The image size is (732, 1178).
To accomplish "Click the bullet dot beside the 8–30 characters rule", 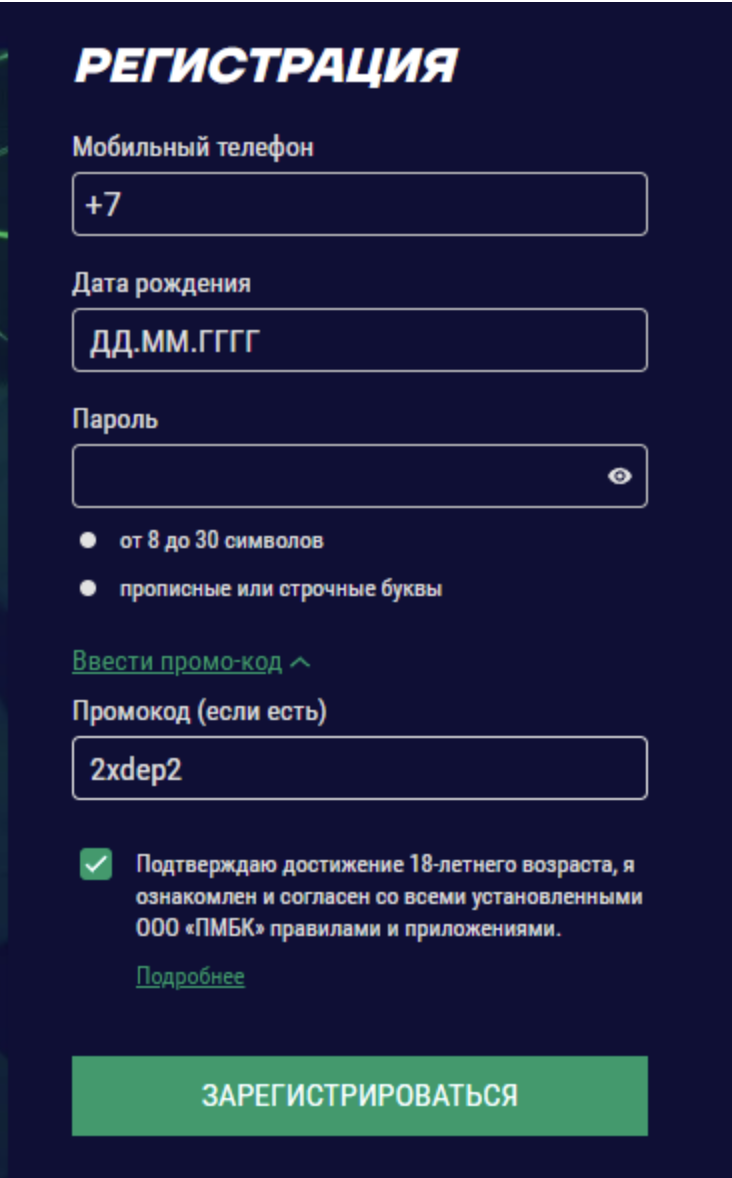I will pos(88,541).
